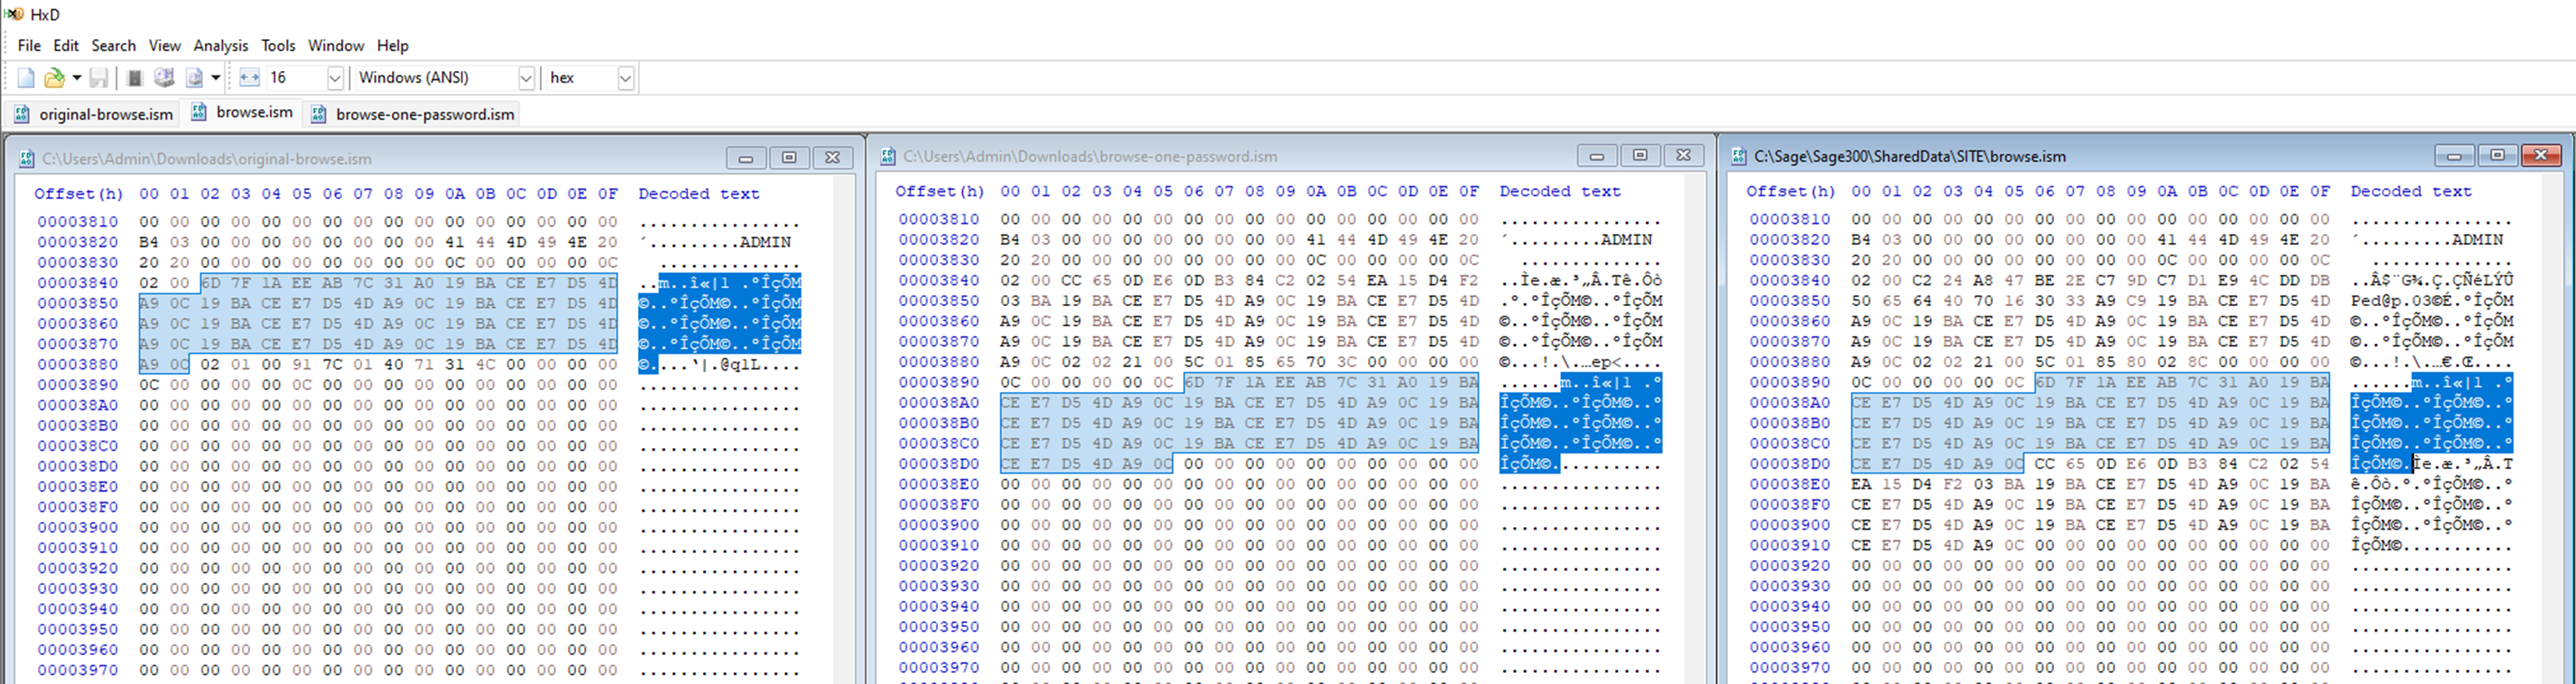Click the Open disk image icon

pyautogui.click(x=194, y=78)
